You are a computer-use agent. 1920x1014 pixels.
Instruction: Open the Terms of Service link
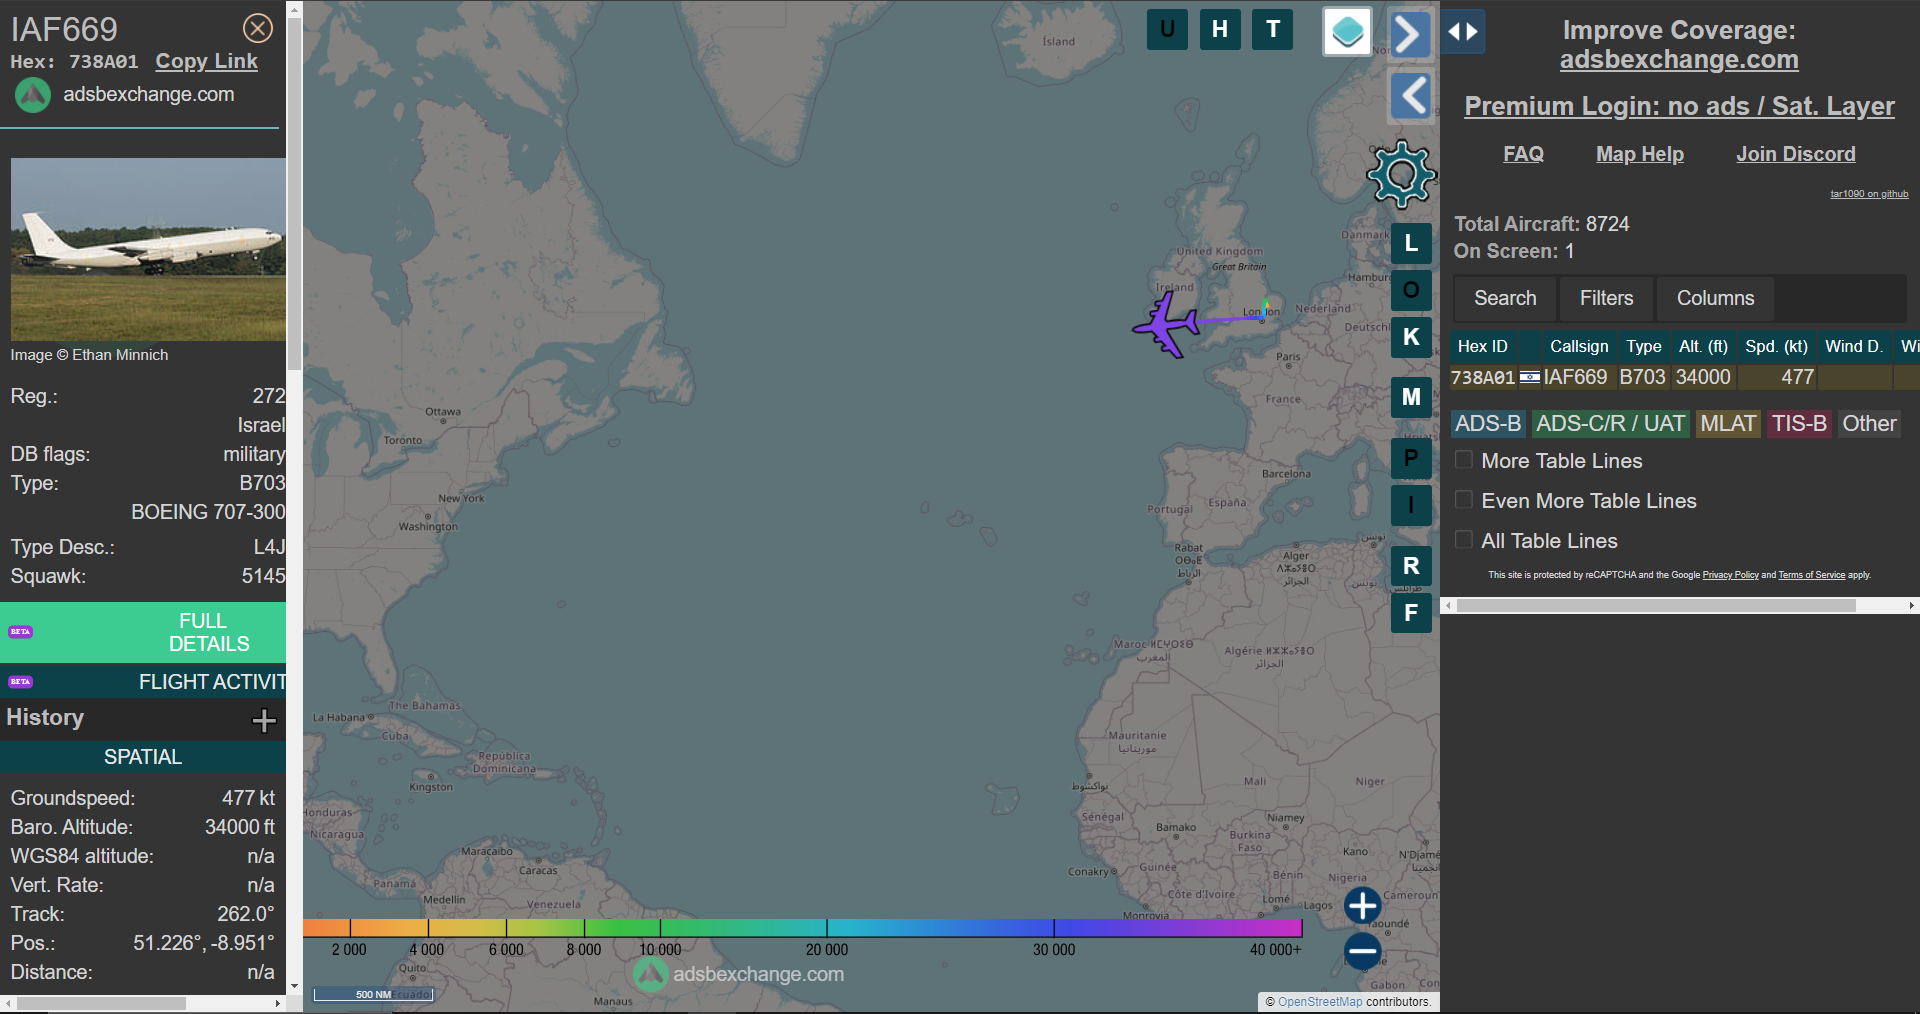coord(1811,575)
